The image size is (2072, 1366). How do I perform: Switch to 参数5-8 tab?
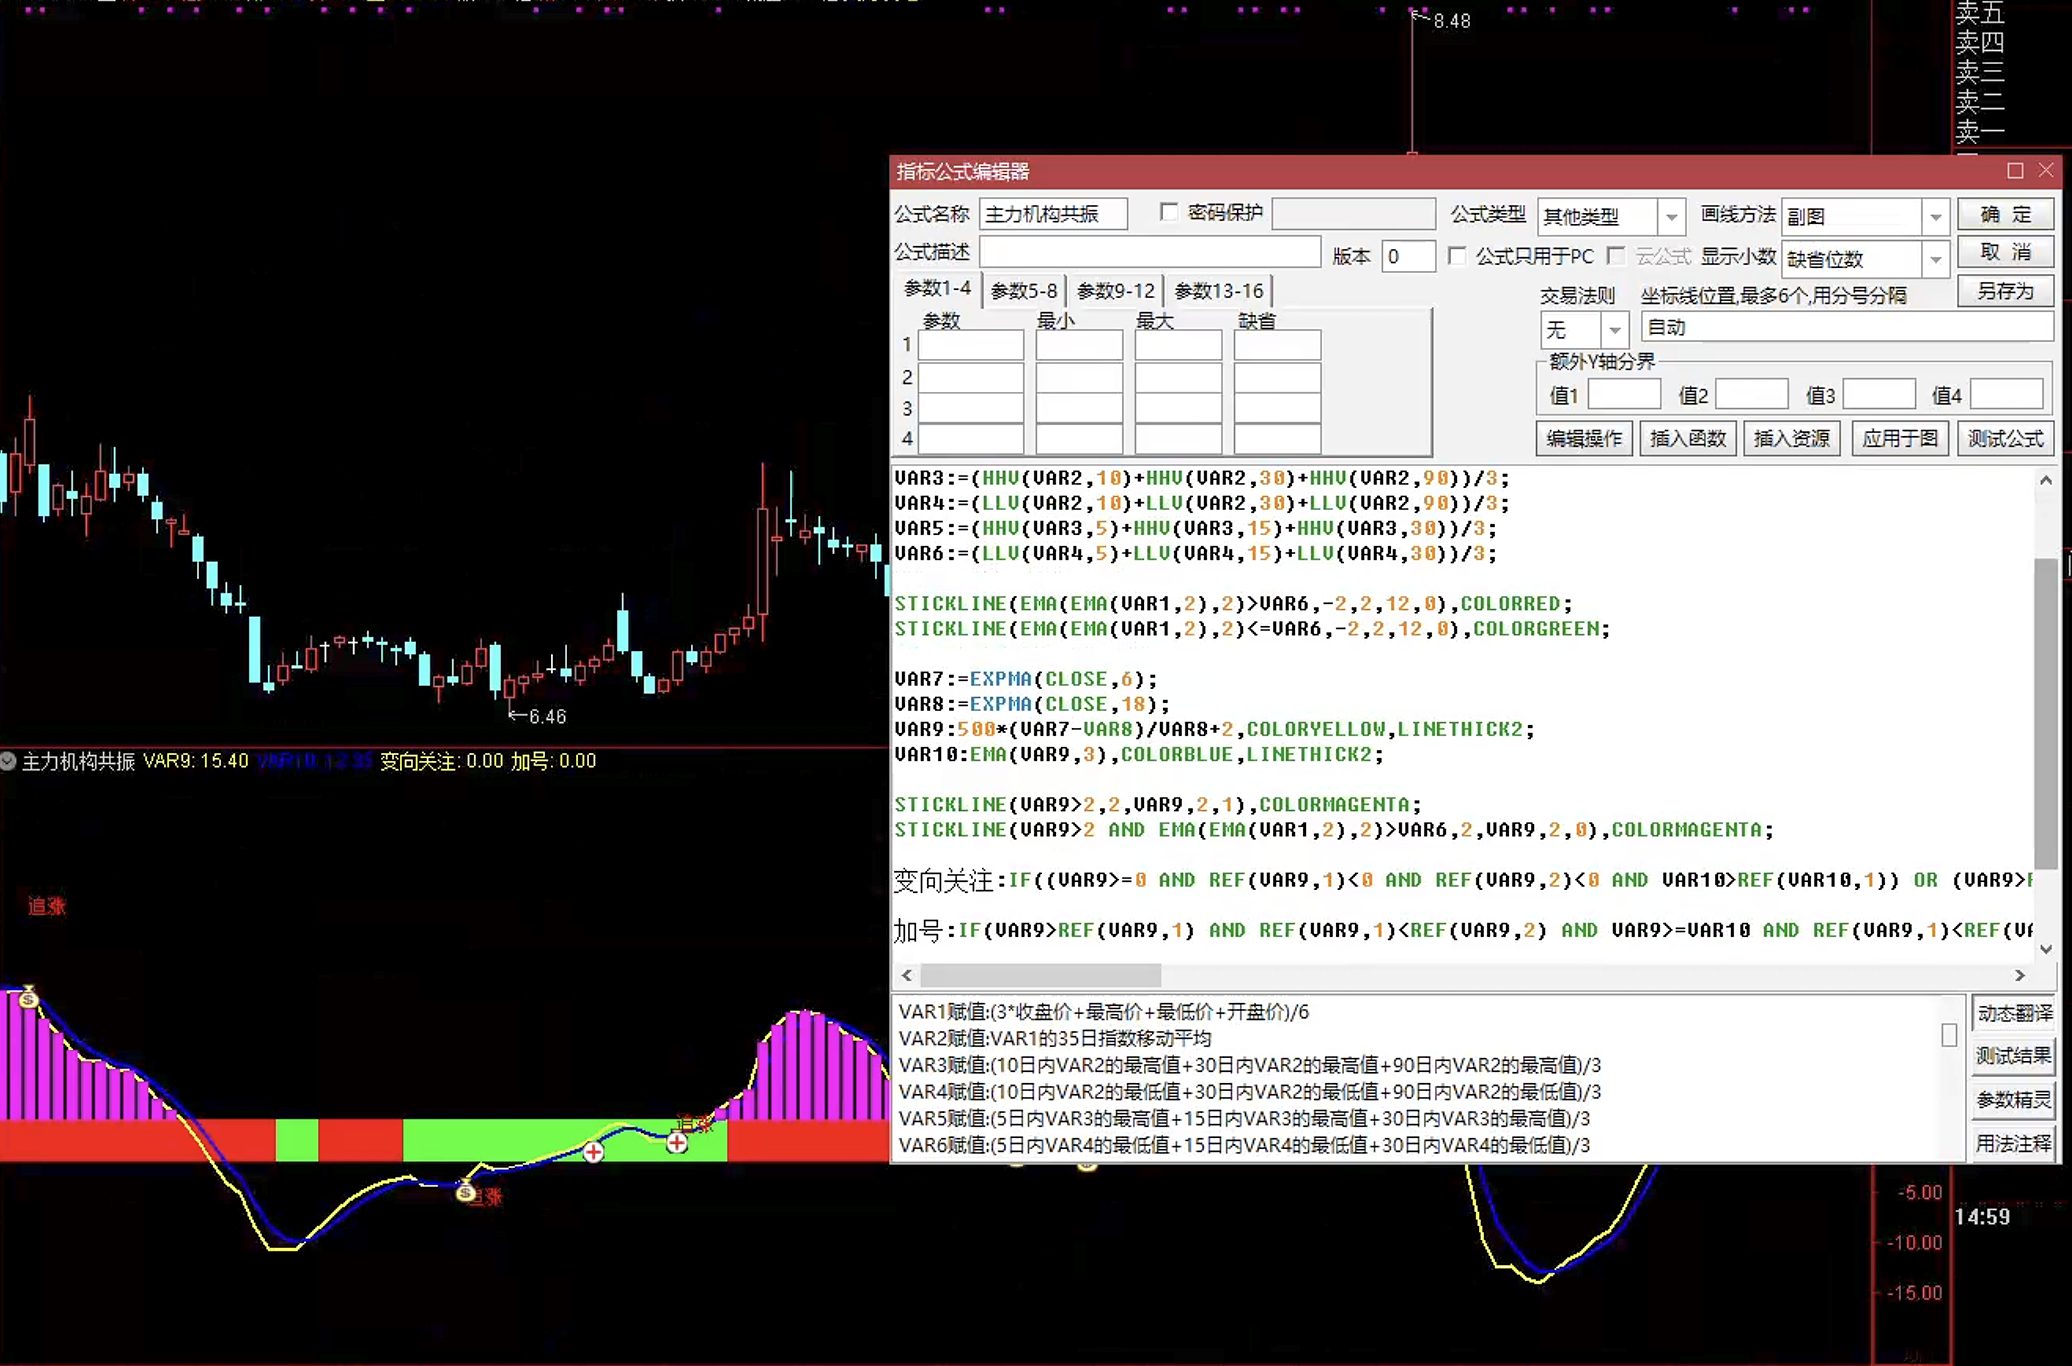[x=1024, y=291]
